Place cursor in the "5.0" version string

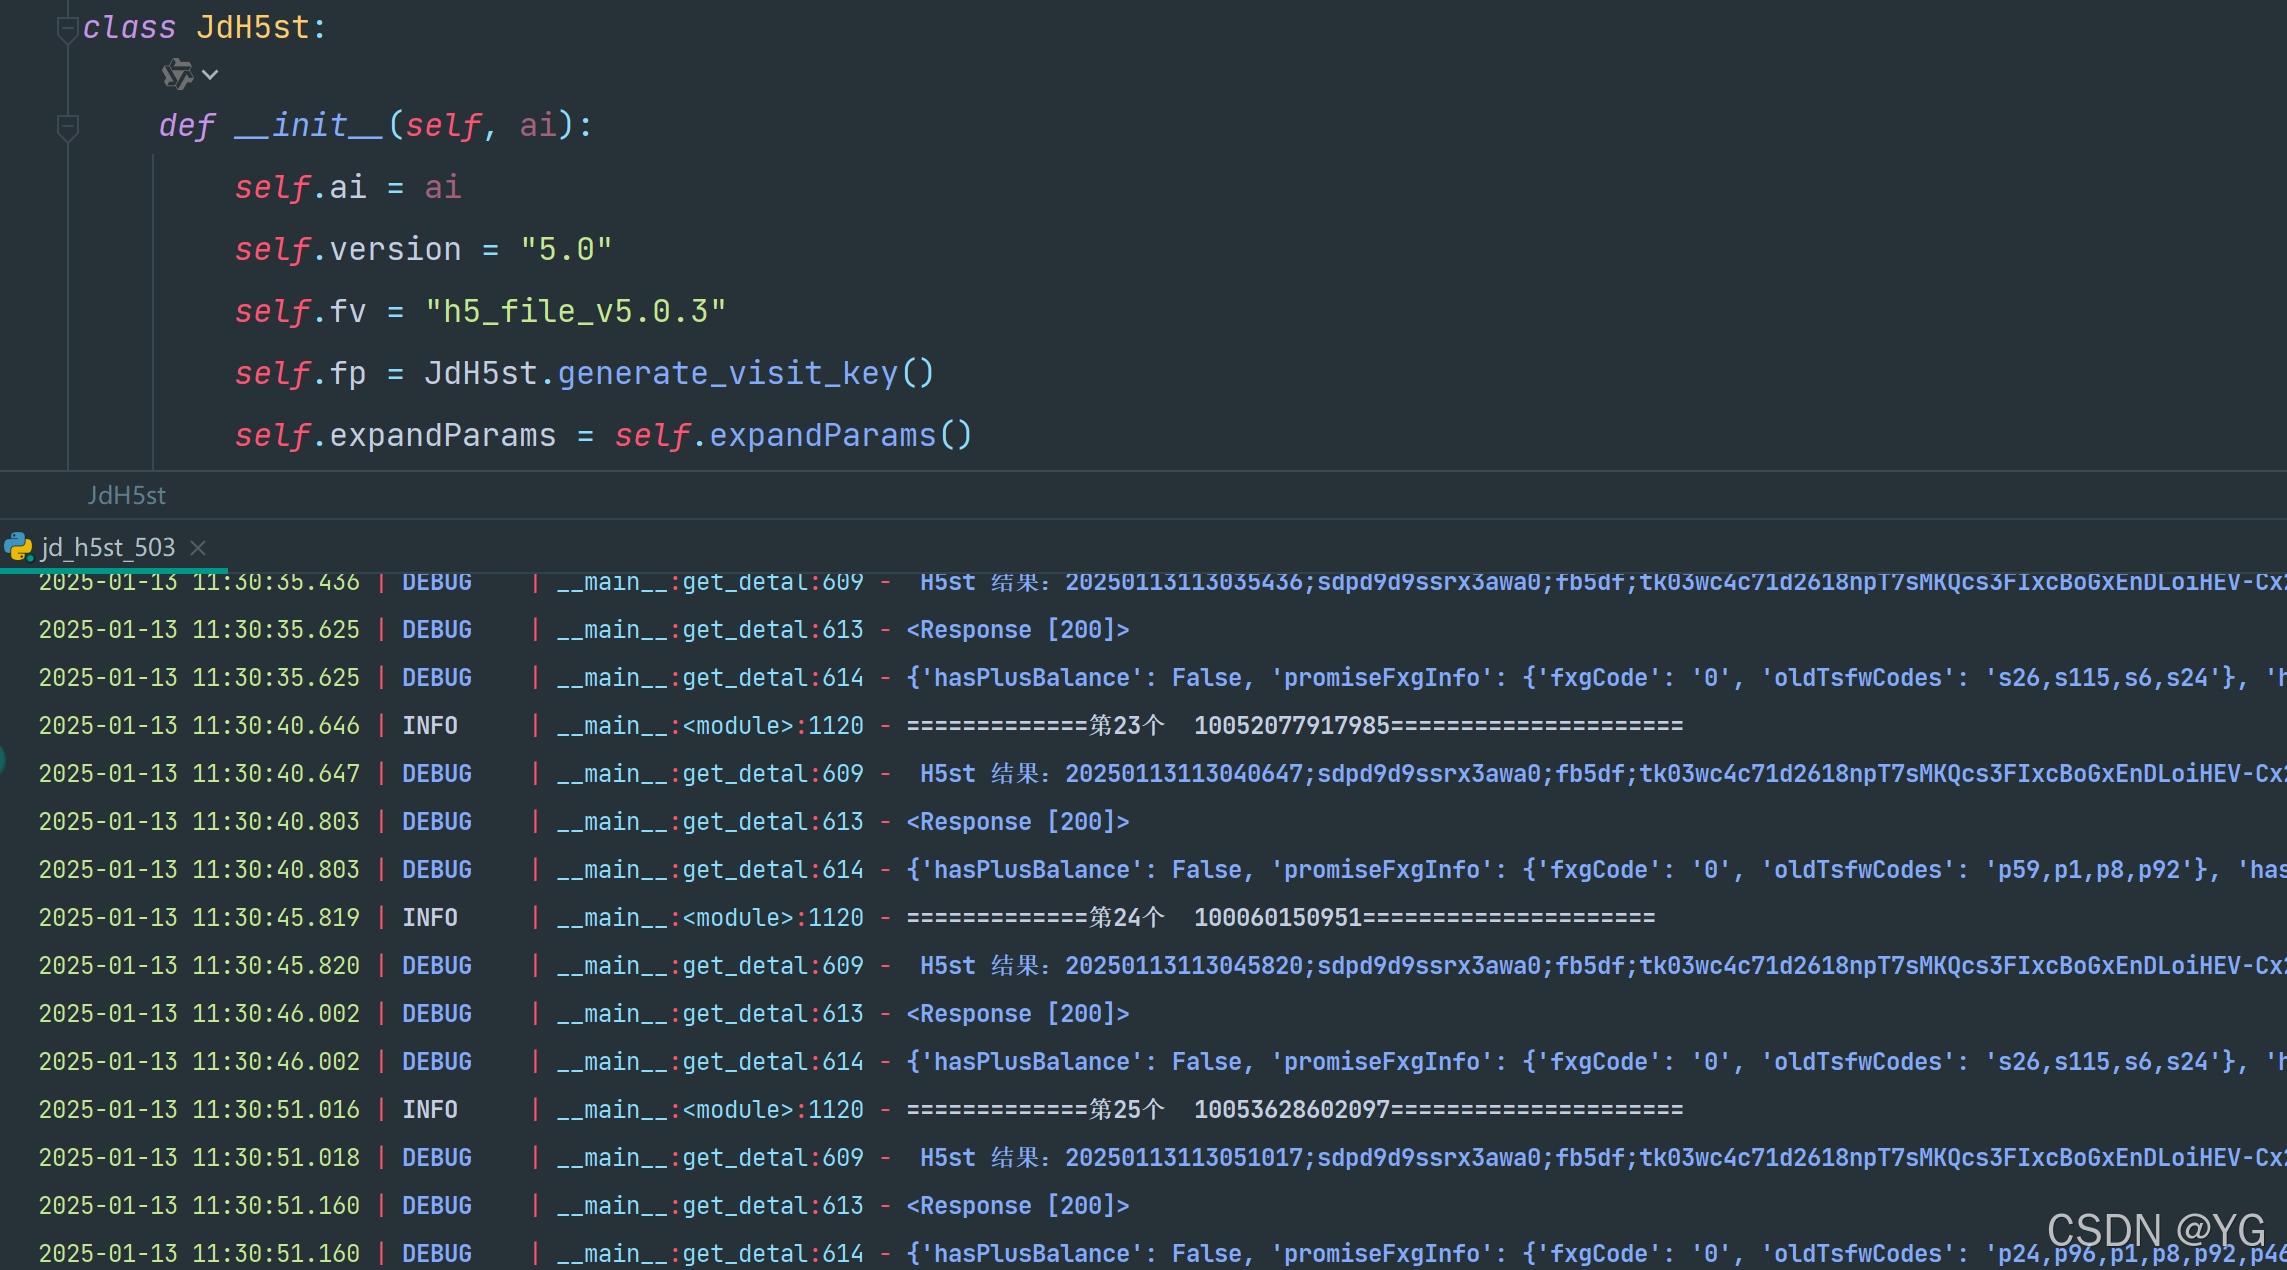(x=566, y=249)
